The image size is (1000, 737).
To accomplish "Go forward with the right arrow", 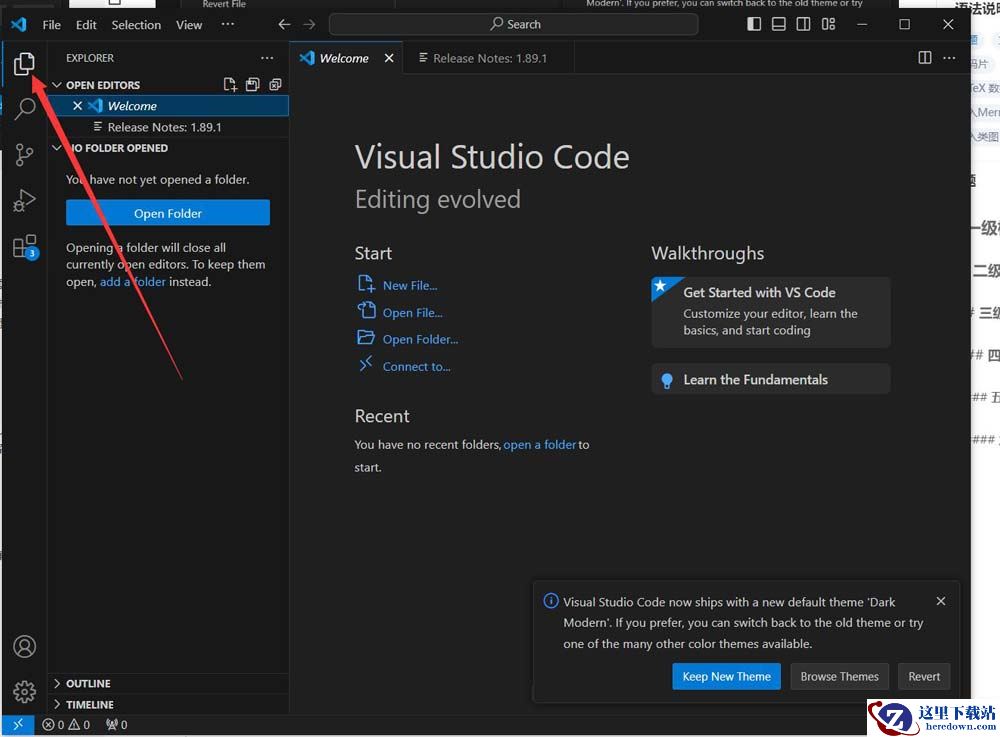I will [309, 24].
